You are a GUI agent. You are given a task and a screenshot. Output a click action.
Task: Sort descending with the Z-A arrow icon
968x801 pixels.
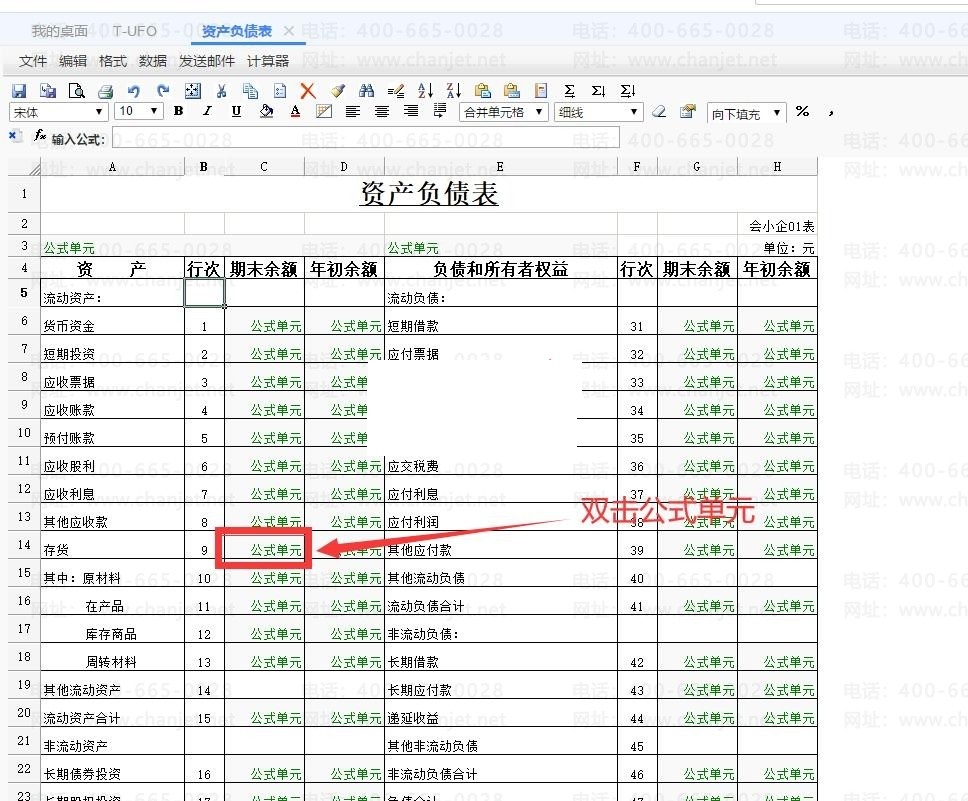point(454,91)
